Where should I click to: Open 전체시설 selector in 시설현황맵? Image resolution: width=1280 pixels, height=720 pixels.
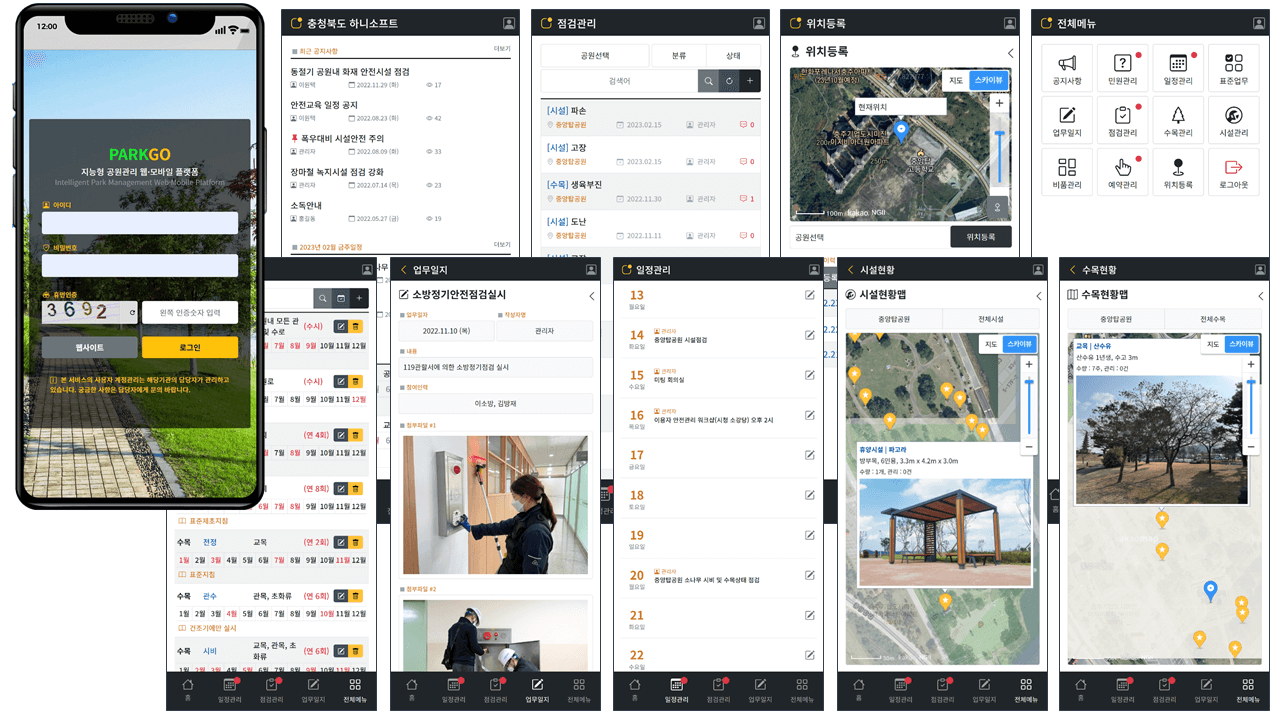click(990, 319)
